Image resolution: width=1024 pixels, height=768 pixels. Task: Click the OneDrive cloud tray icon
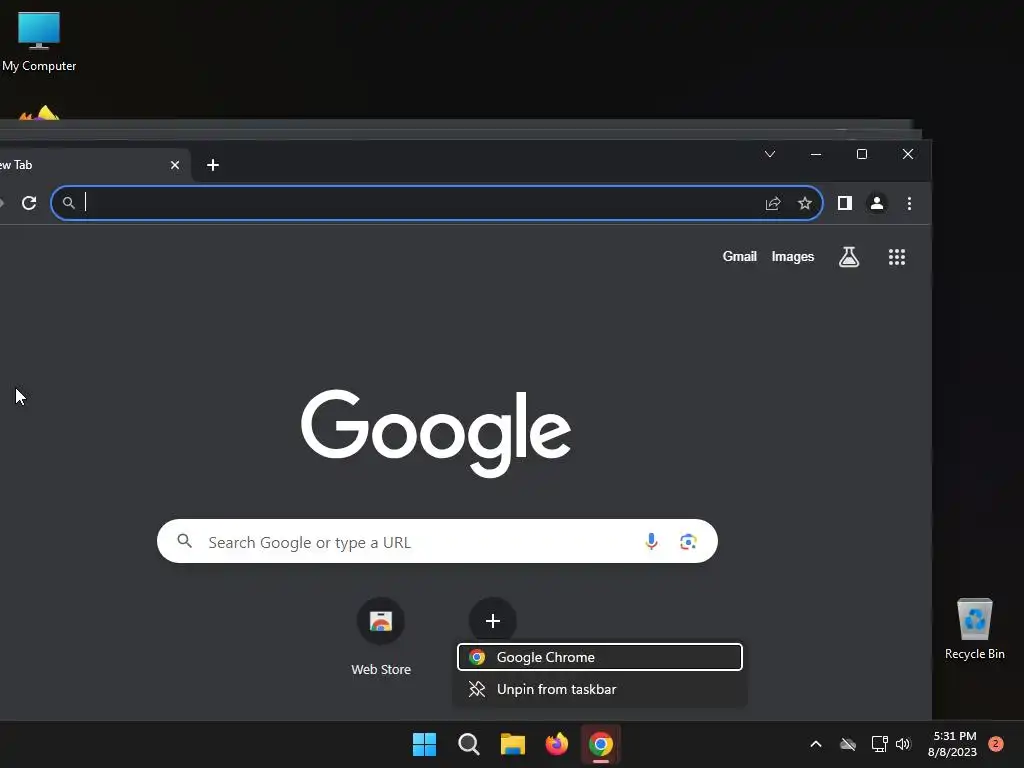[x=848, y=744]
